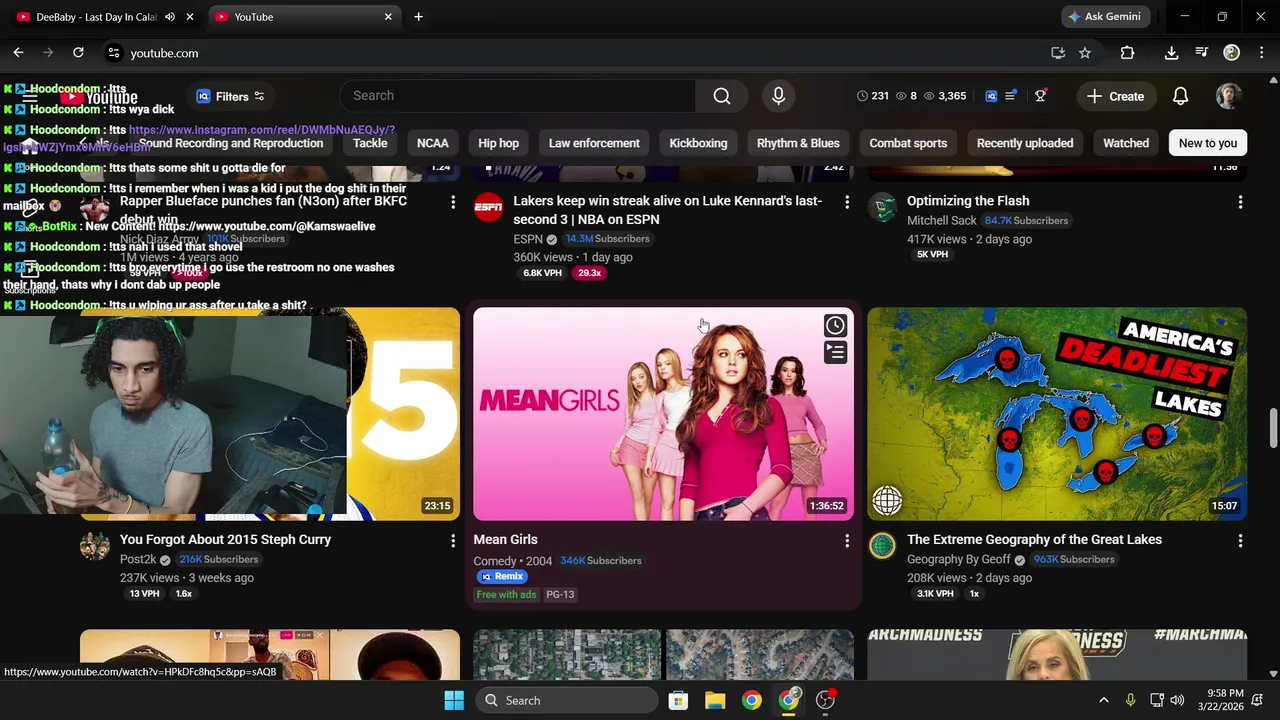This screenshot has width=1280, height=720.
Task: Focus the YouTube search box
Action: (518, 96)
